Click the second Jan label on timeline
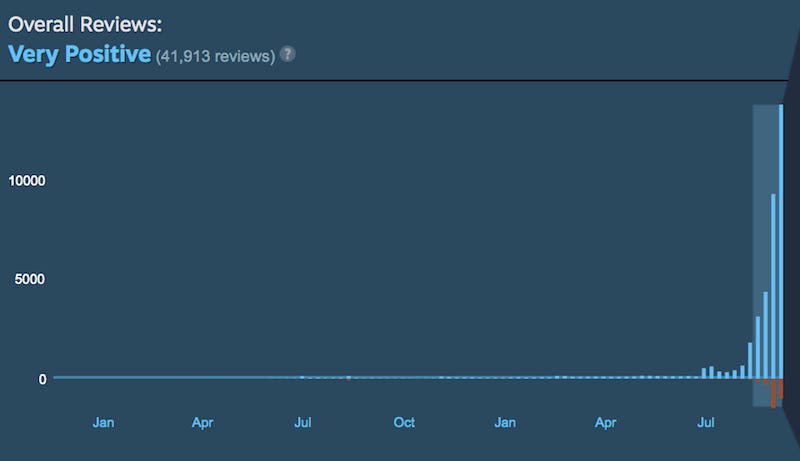The width and height of the screenshot is (800, 461). [x=505, y=423]
